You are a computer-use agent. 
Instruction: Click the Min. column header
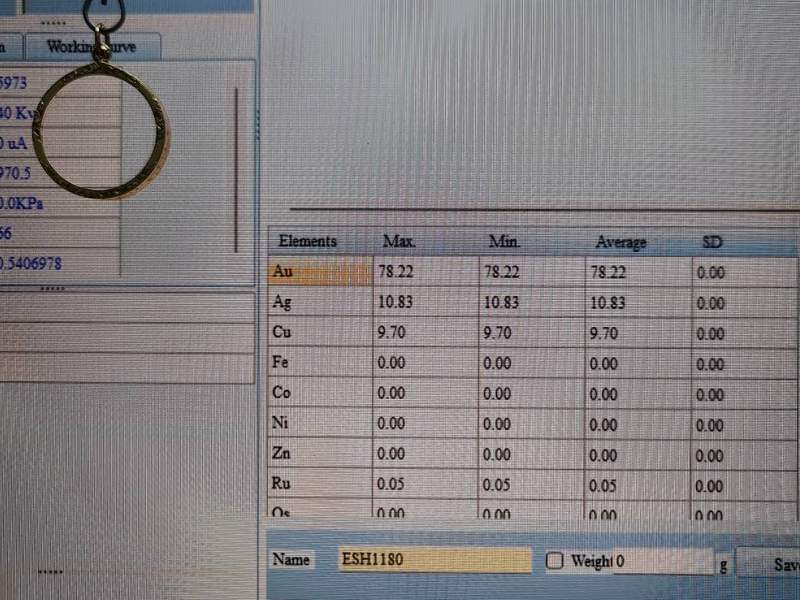(505, 241)
